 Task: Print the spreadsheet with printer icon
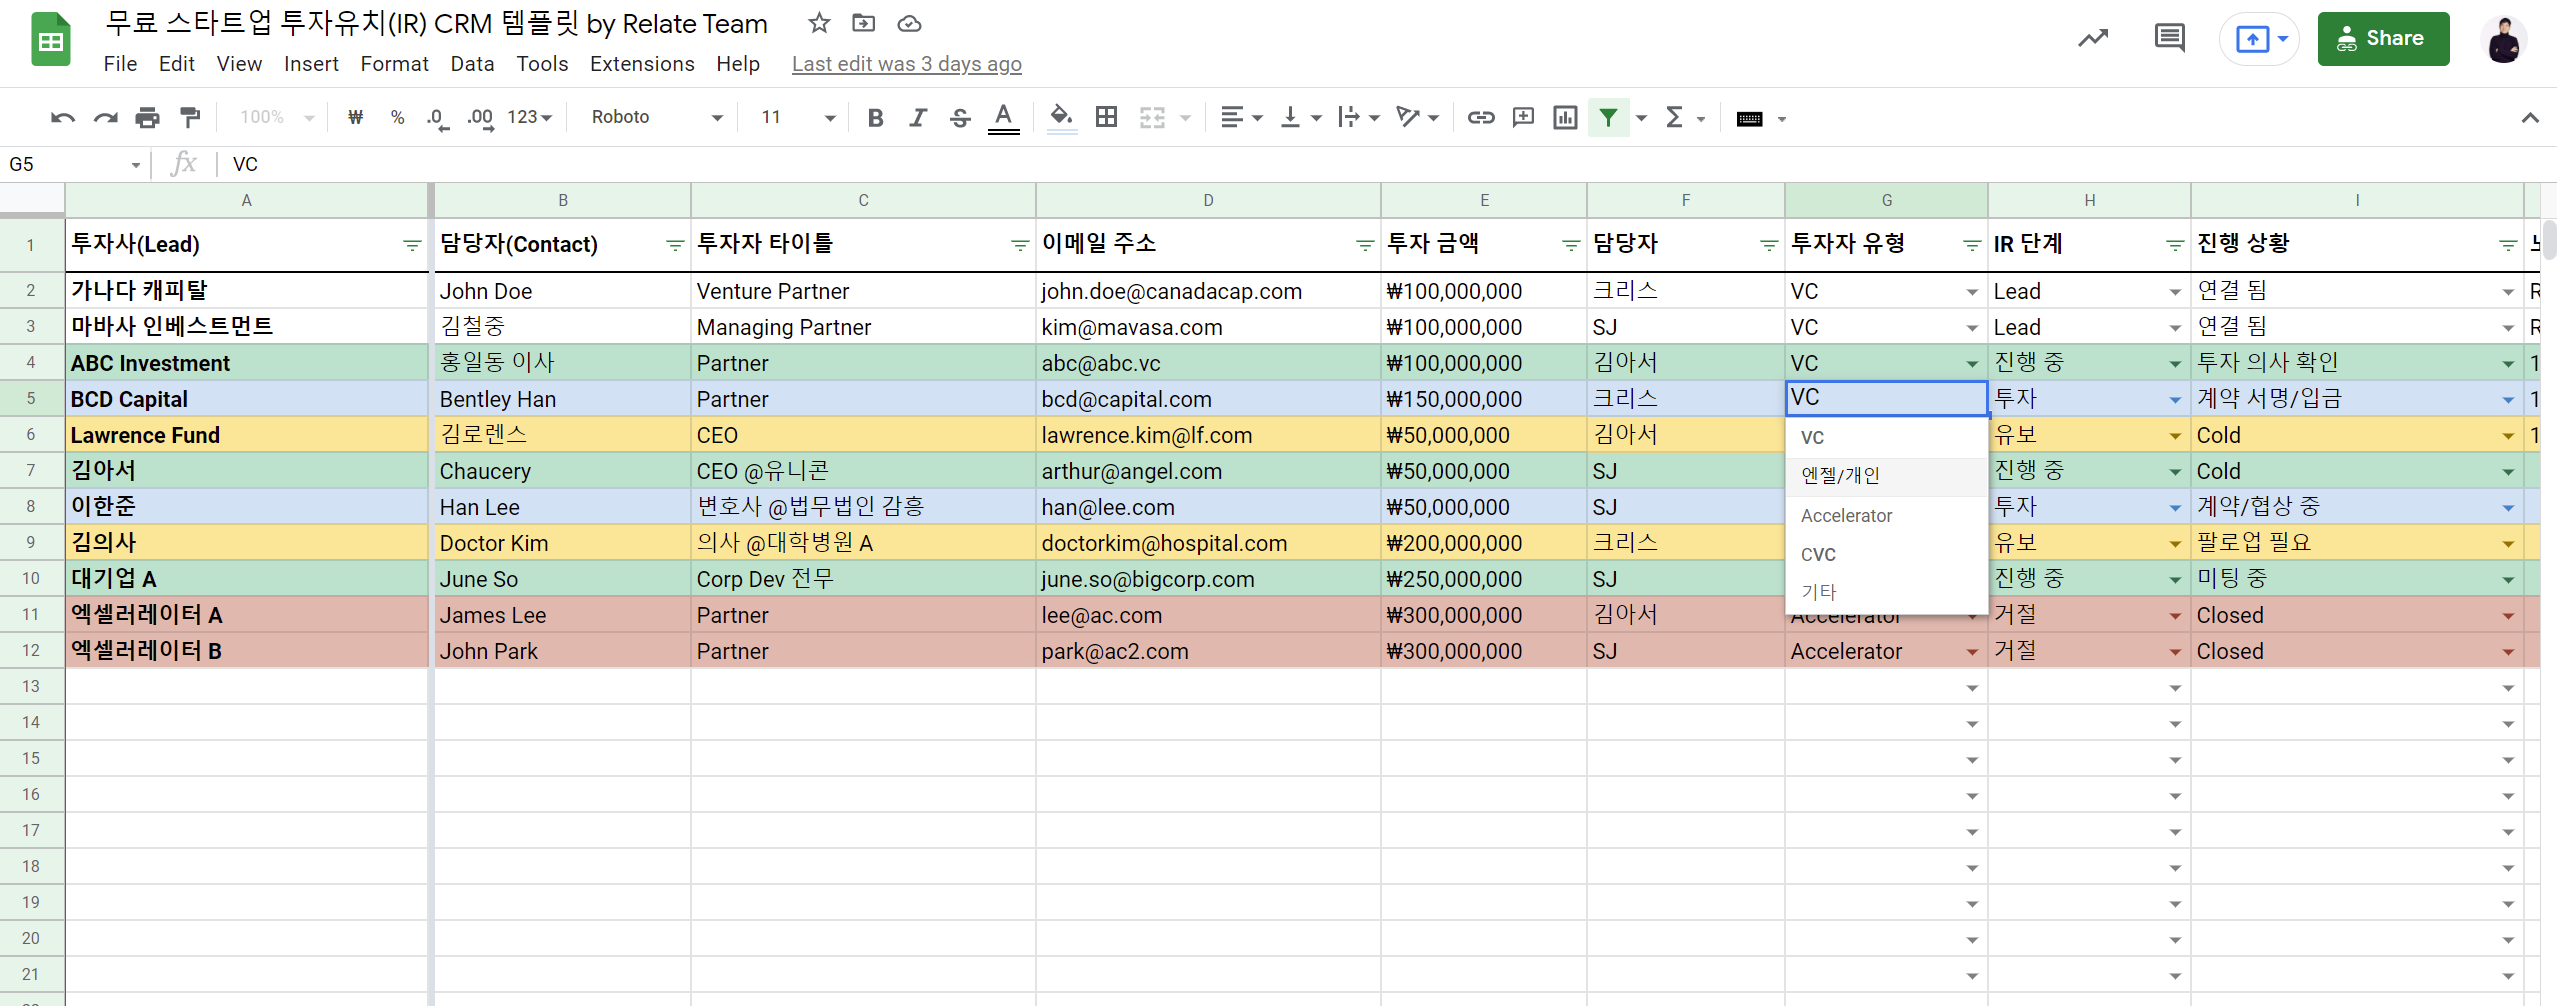(x=147, y=118)
